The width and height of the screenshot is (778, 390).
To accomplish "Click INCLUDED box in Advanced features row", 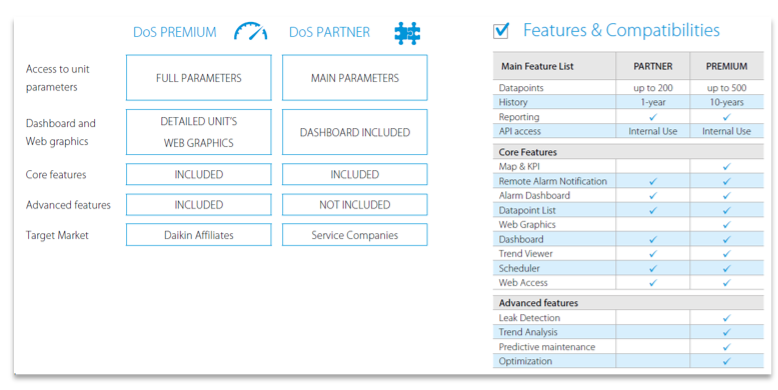I will 198,204.
